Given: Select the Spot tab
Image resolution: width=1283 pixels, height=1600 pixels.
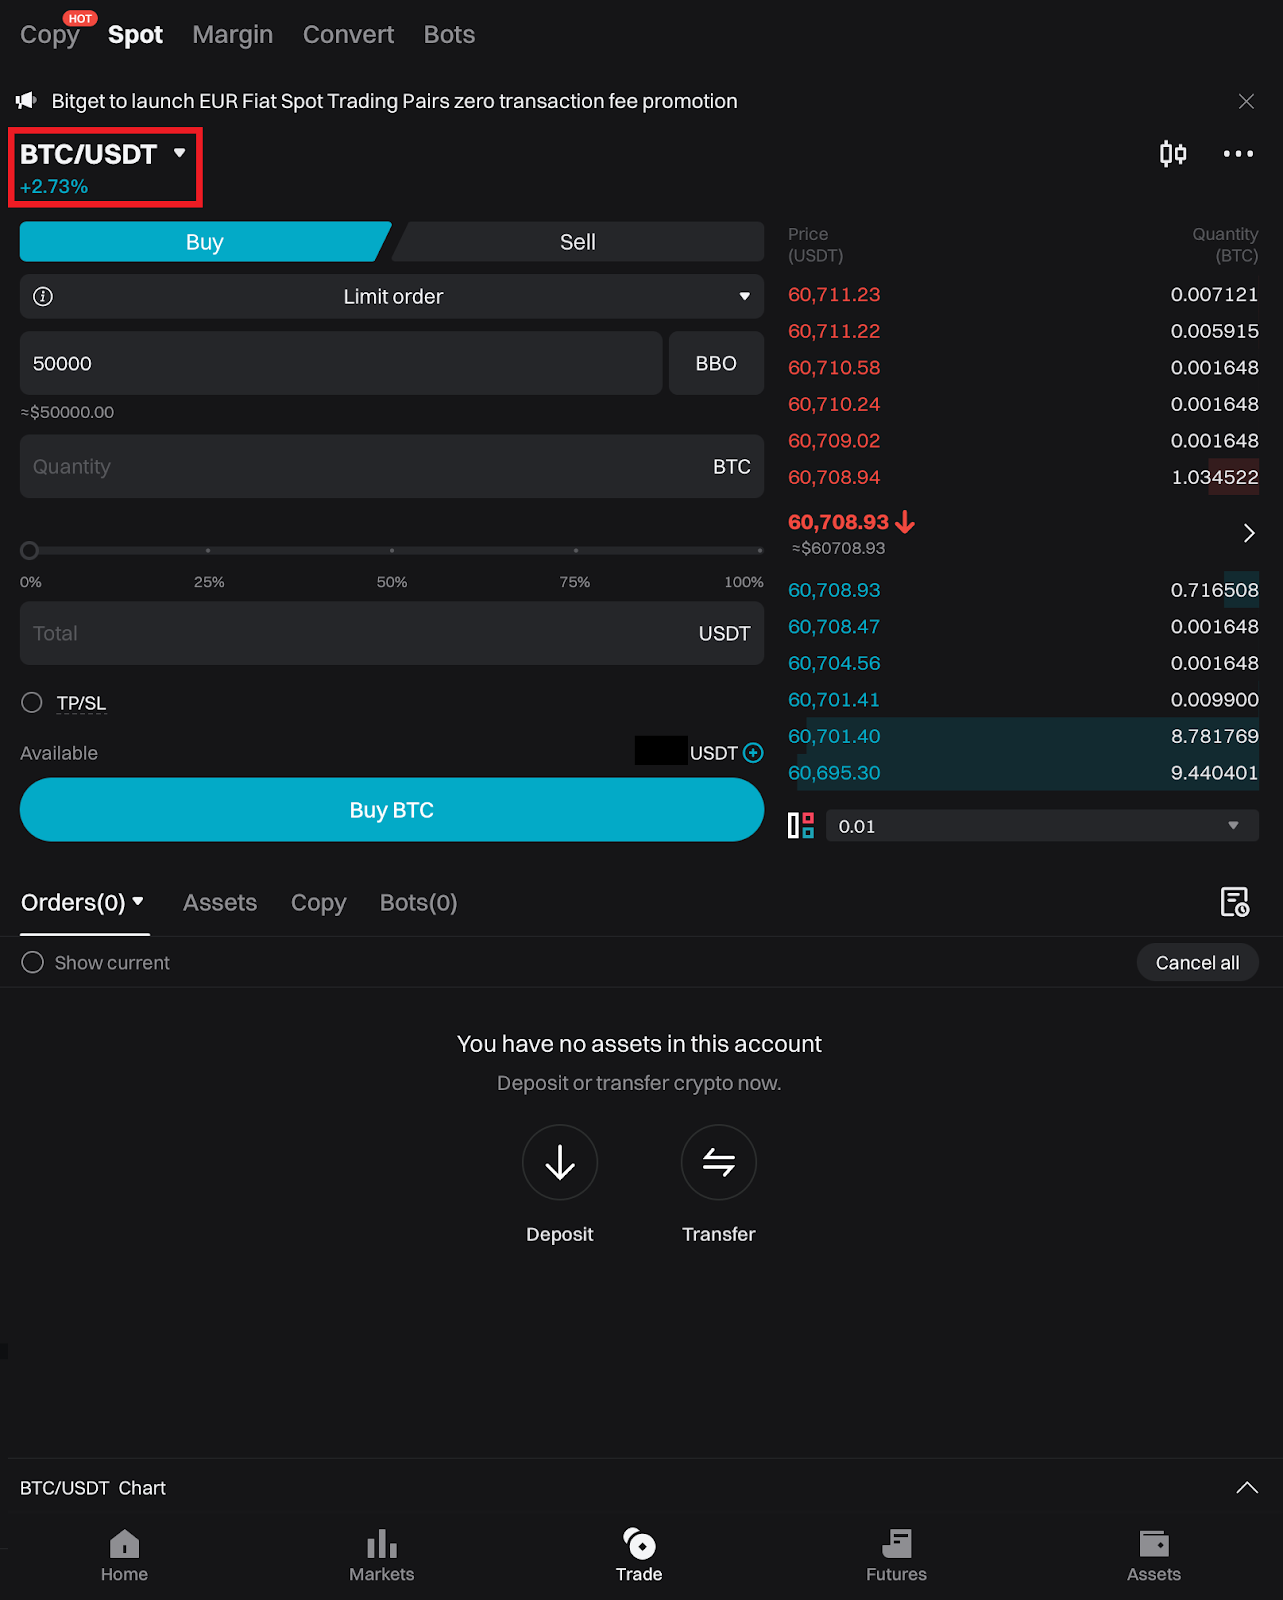Looking at the screenshot, I should click(135, 34).
